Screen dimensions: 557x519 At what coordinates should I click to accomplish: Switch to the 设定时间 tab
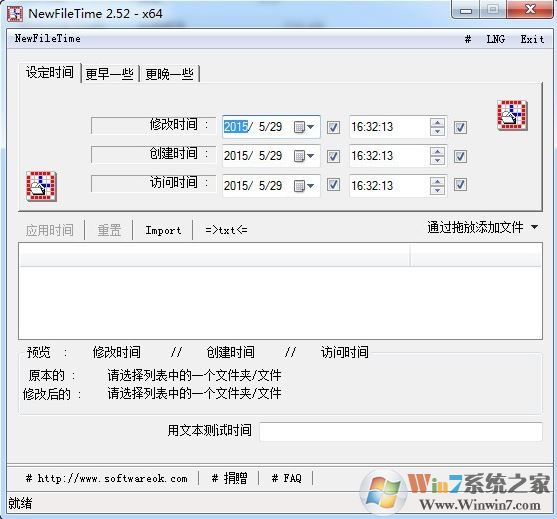[50, 73]
